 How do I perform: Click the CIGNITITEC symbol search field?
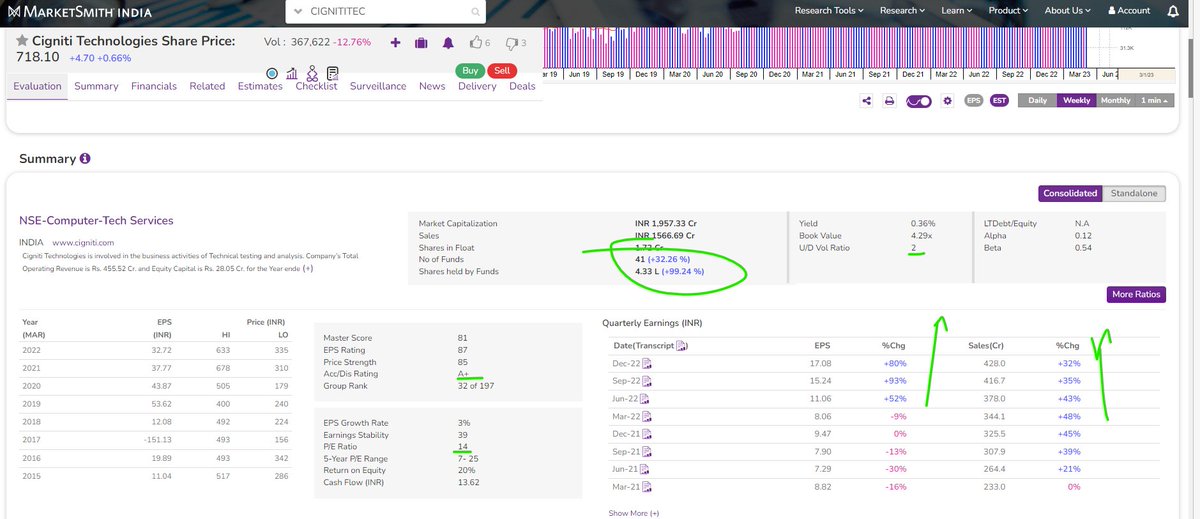coord(386,13)
